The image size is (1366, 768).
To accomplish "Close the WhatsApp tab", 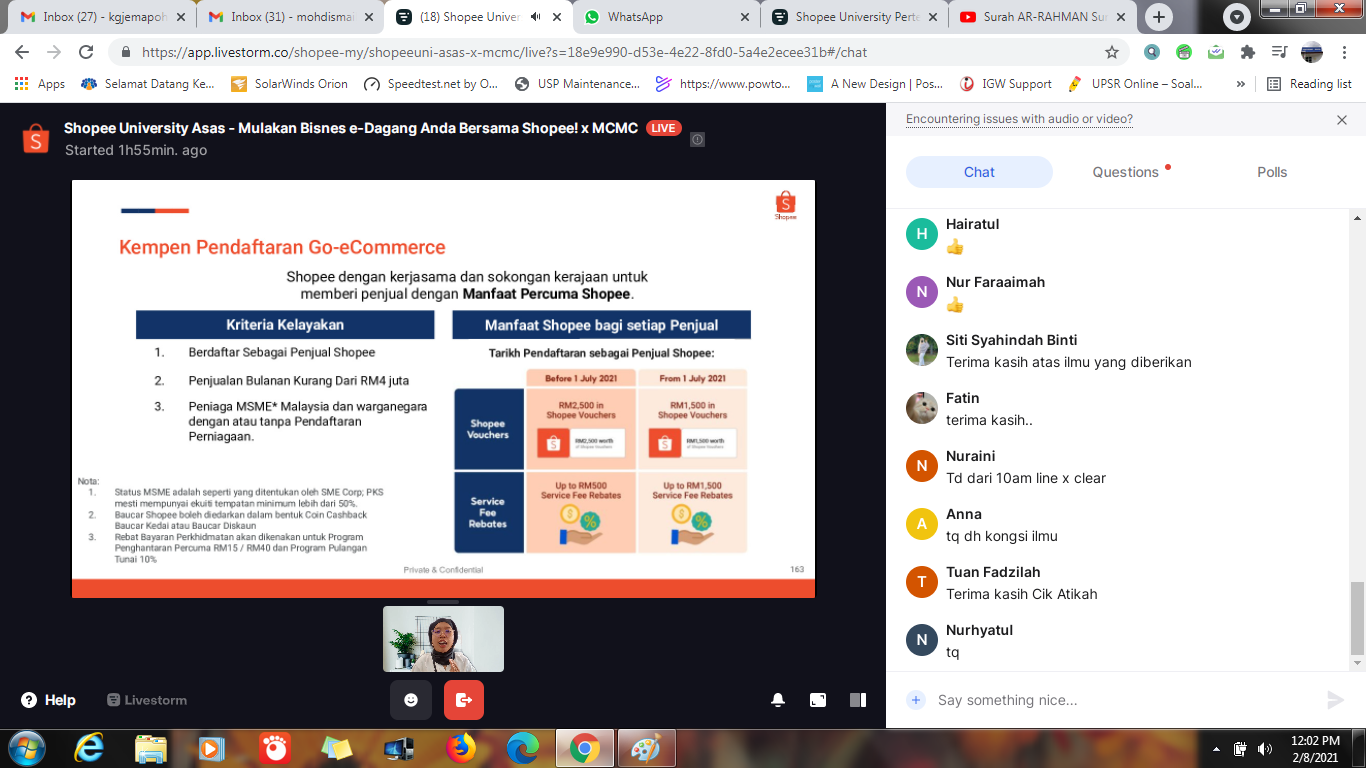I will (743, 17).
